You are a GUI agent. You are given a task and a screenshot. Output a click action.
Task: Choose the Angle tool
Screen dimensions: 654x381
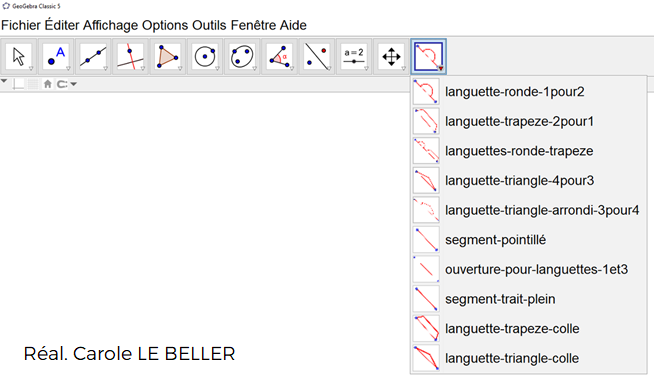click(279, 56)
